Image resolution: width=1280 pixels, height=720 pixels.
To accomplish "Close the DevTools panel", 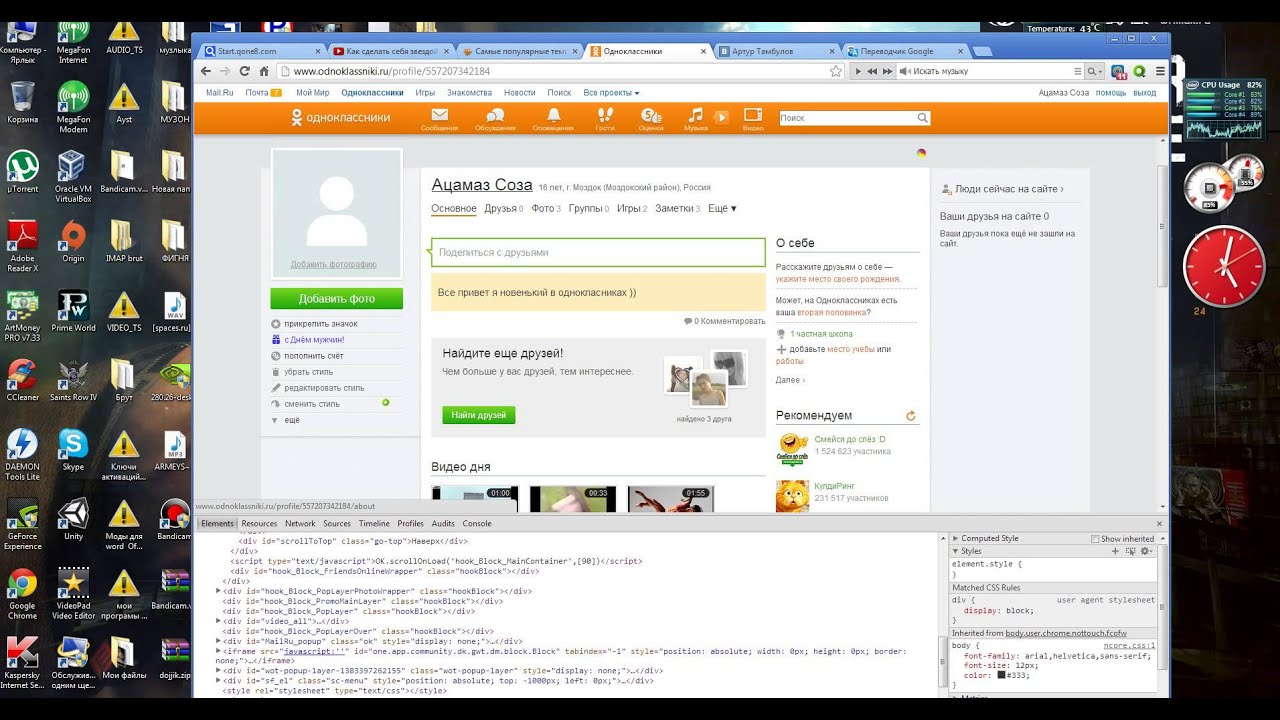I will [x=1160, y=523].
